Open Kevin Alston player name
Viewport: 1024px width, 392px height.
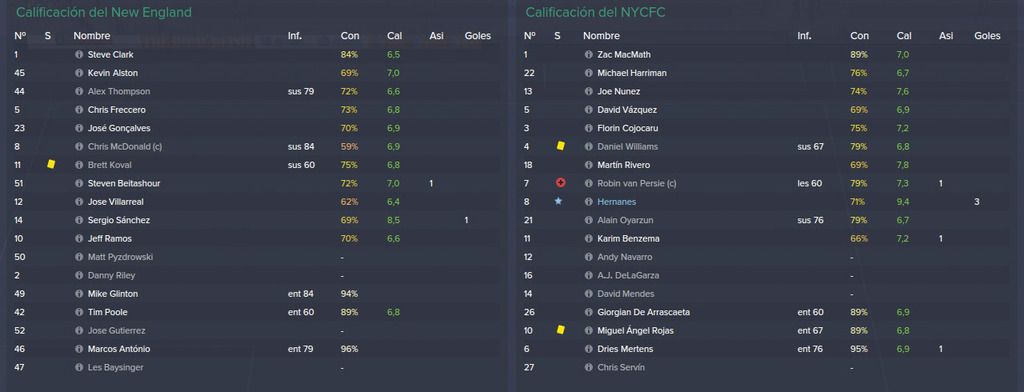pyautogui.click(x=112, y=73)
